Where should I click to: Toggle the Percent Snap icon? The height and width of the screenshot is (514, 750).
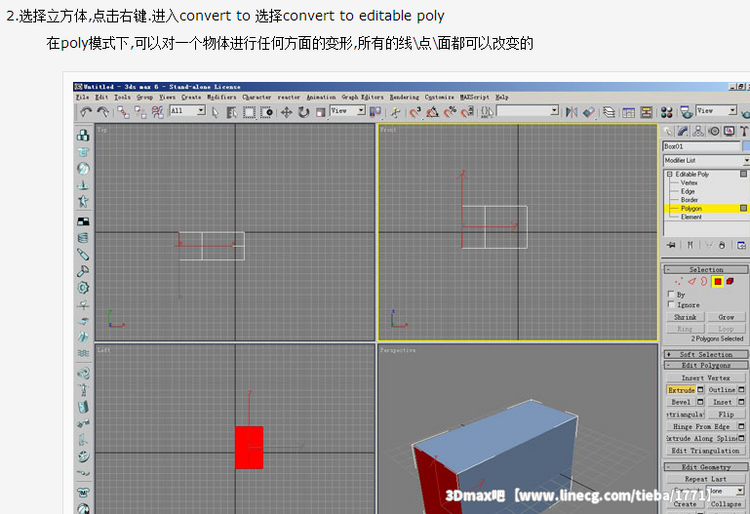pos(450,112)
